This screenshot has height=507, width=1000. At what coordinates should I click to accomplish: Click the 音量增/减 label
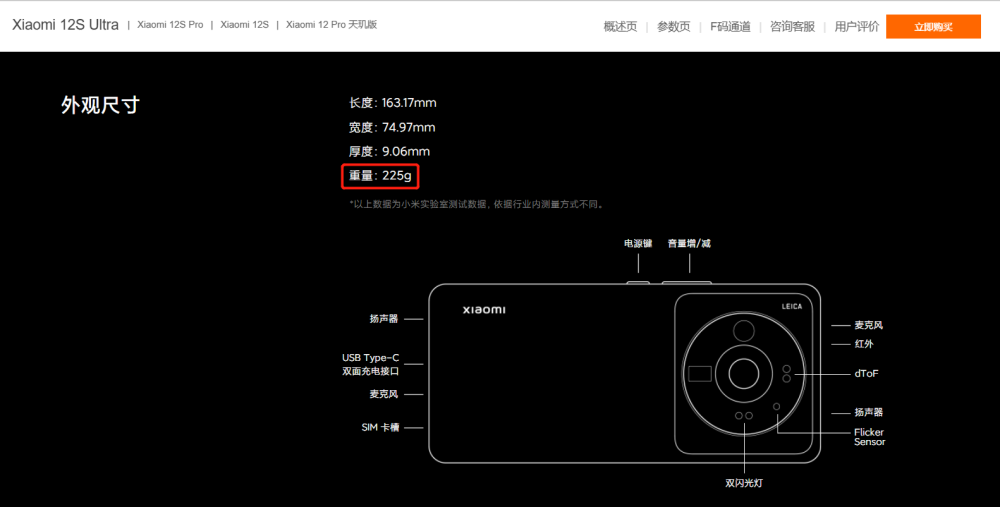coord(689,243)
